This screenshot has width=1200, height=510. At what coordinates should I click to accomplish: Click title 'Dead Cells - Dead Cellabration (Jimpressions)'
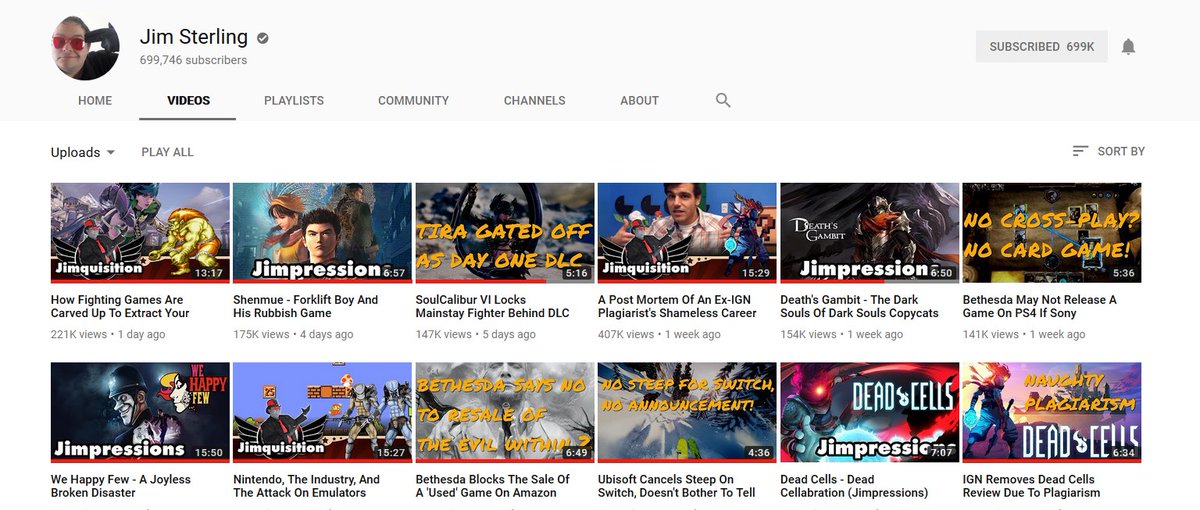coord(854,486)
